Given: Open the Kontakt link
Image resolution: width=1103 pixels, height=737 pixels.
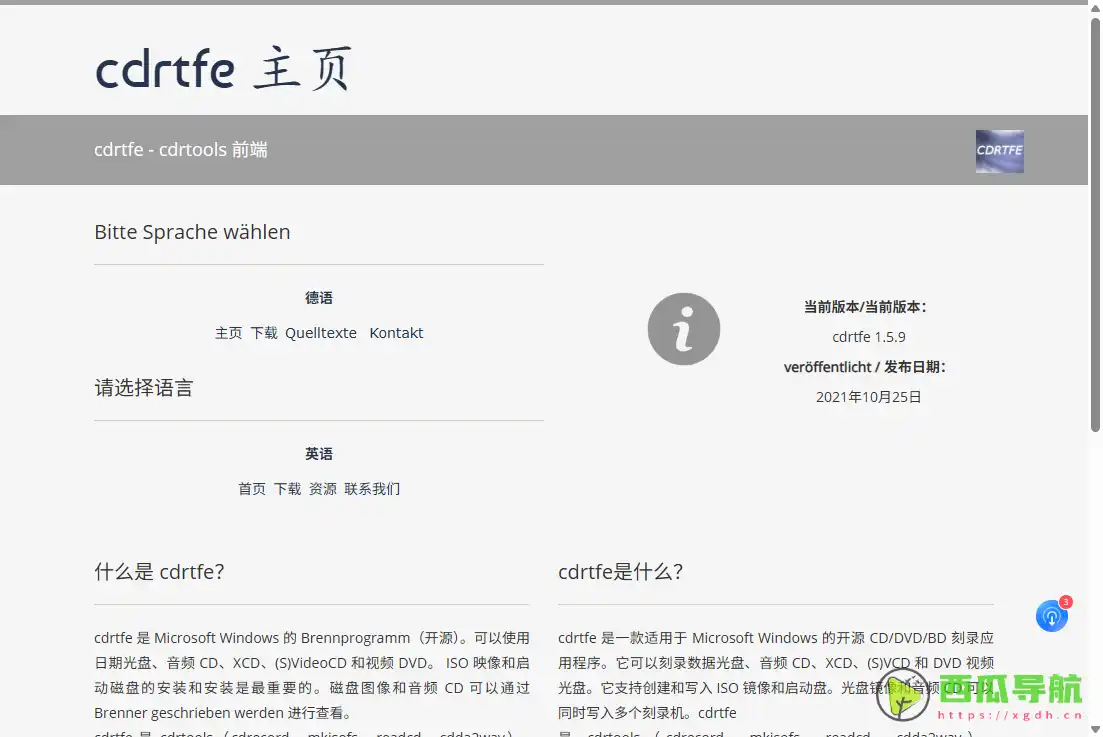Looking at the screenshot, I should (x=396, y=333).
